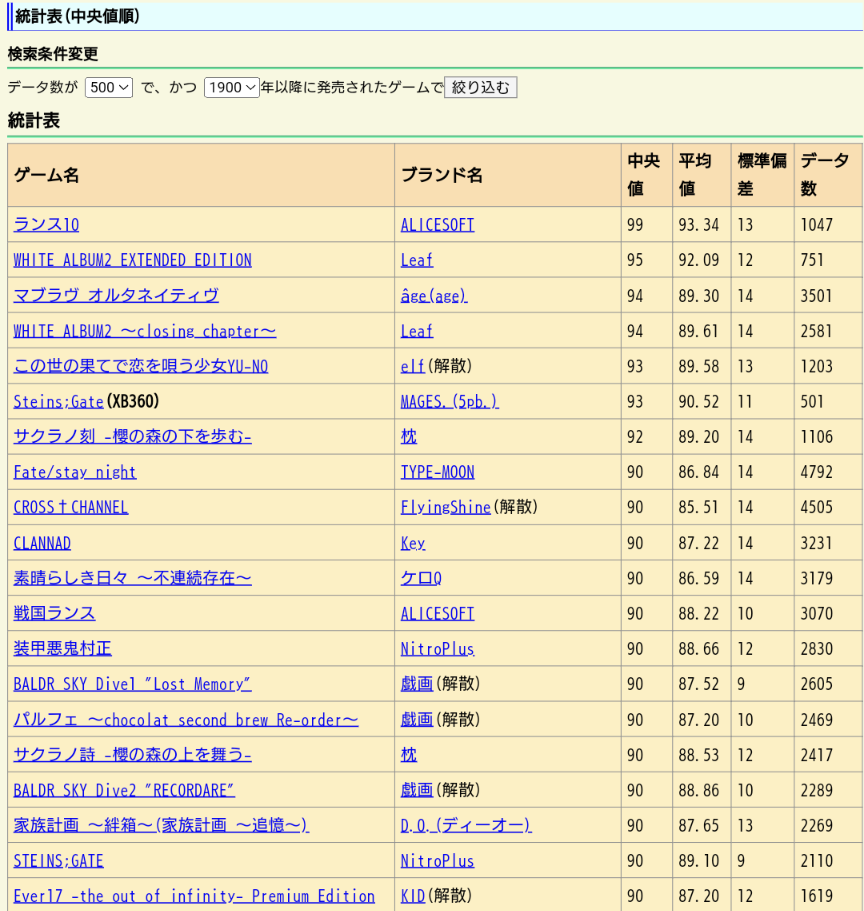
Task: Open the STEINS;GATE NitroPlus game link
Action: pyautogui.click(x=59, y=861)
